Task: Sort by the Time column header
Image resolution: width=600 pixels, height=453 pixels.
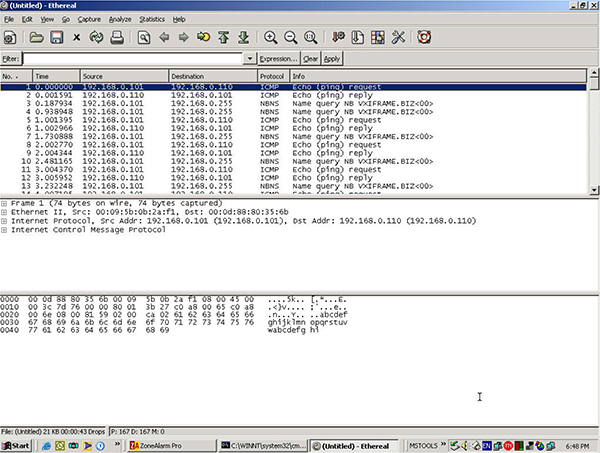Action: [56, 76]
